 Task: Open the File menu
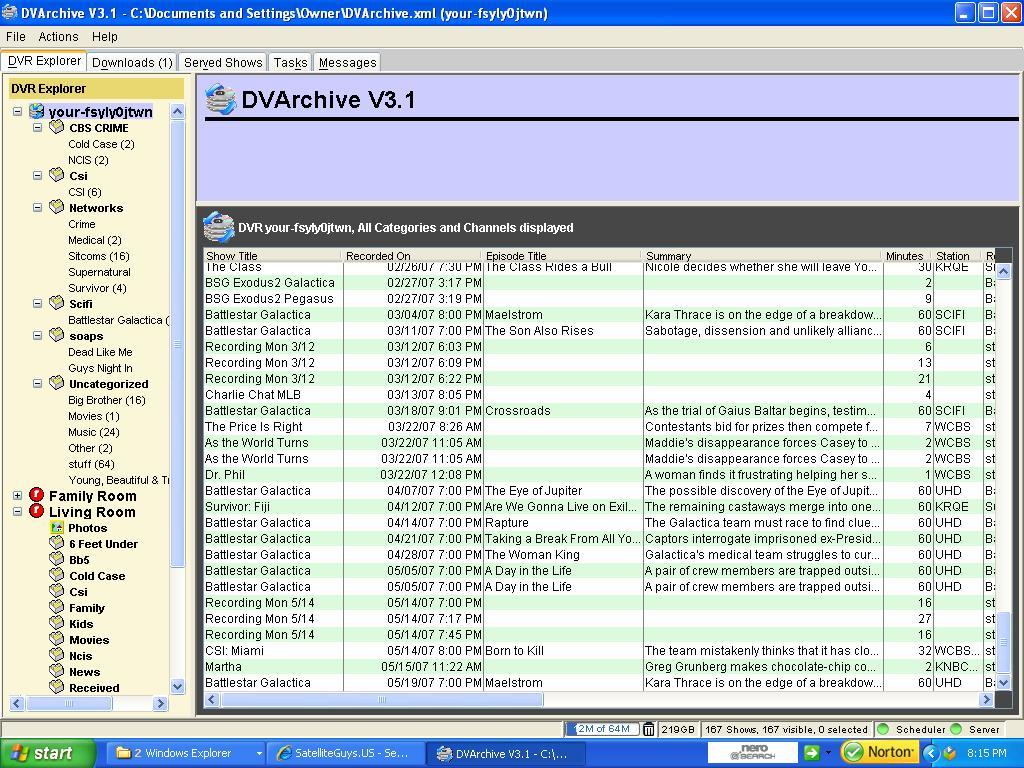[x=16, y=37]
